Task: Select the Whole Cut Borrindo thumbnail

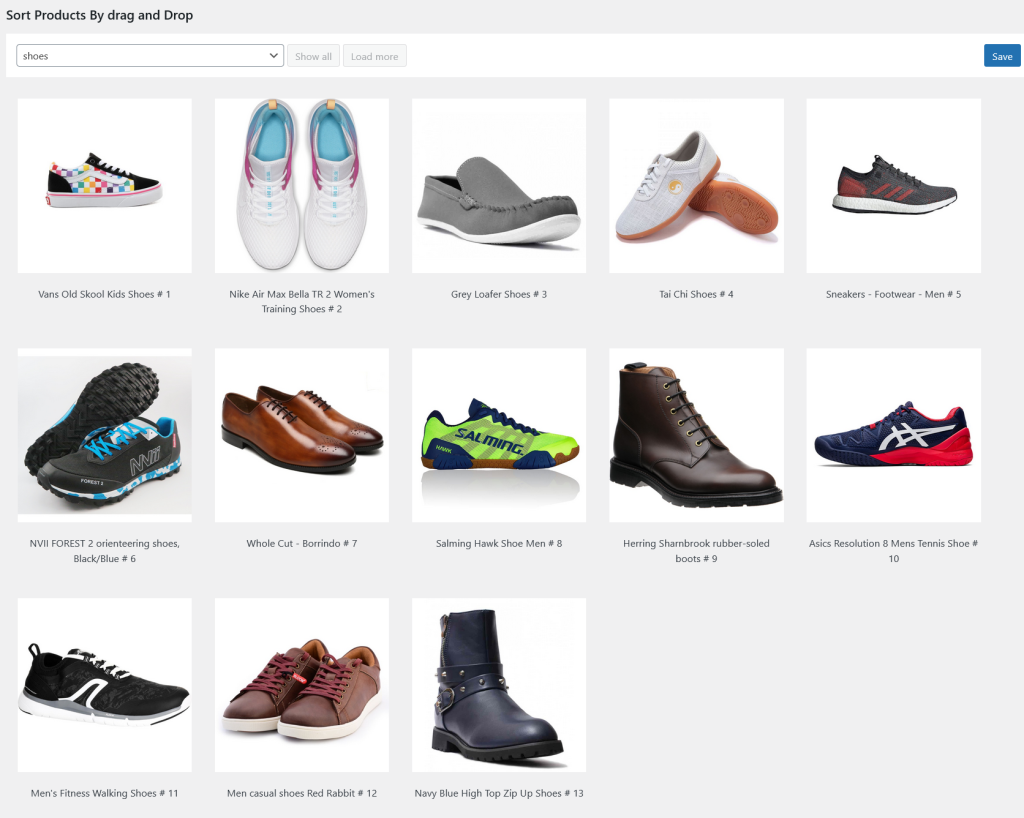Action: [301, 435]
